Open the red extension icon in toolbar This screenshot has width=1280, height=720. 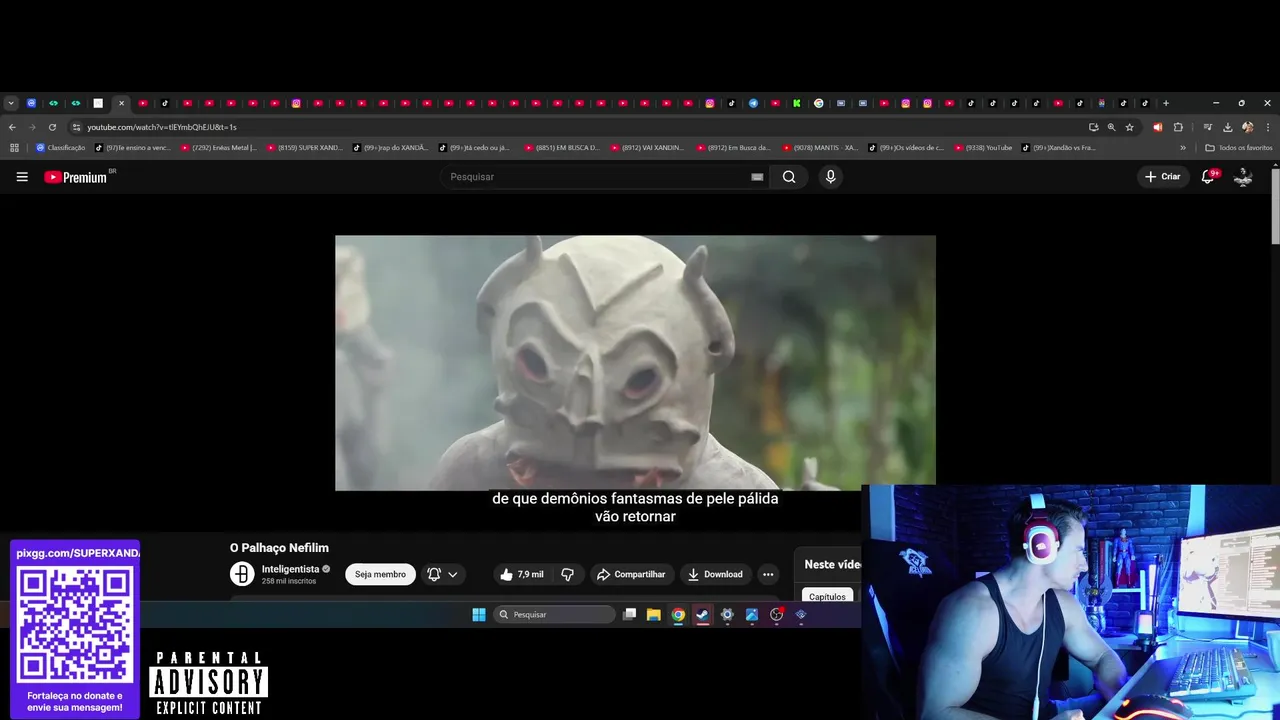[x=1158, y=127]
